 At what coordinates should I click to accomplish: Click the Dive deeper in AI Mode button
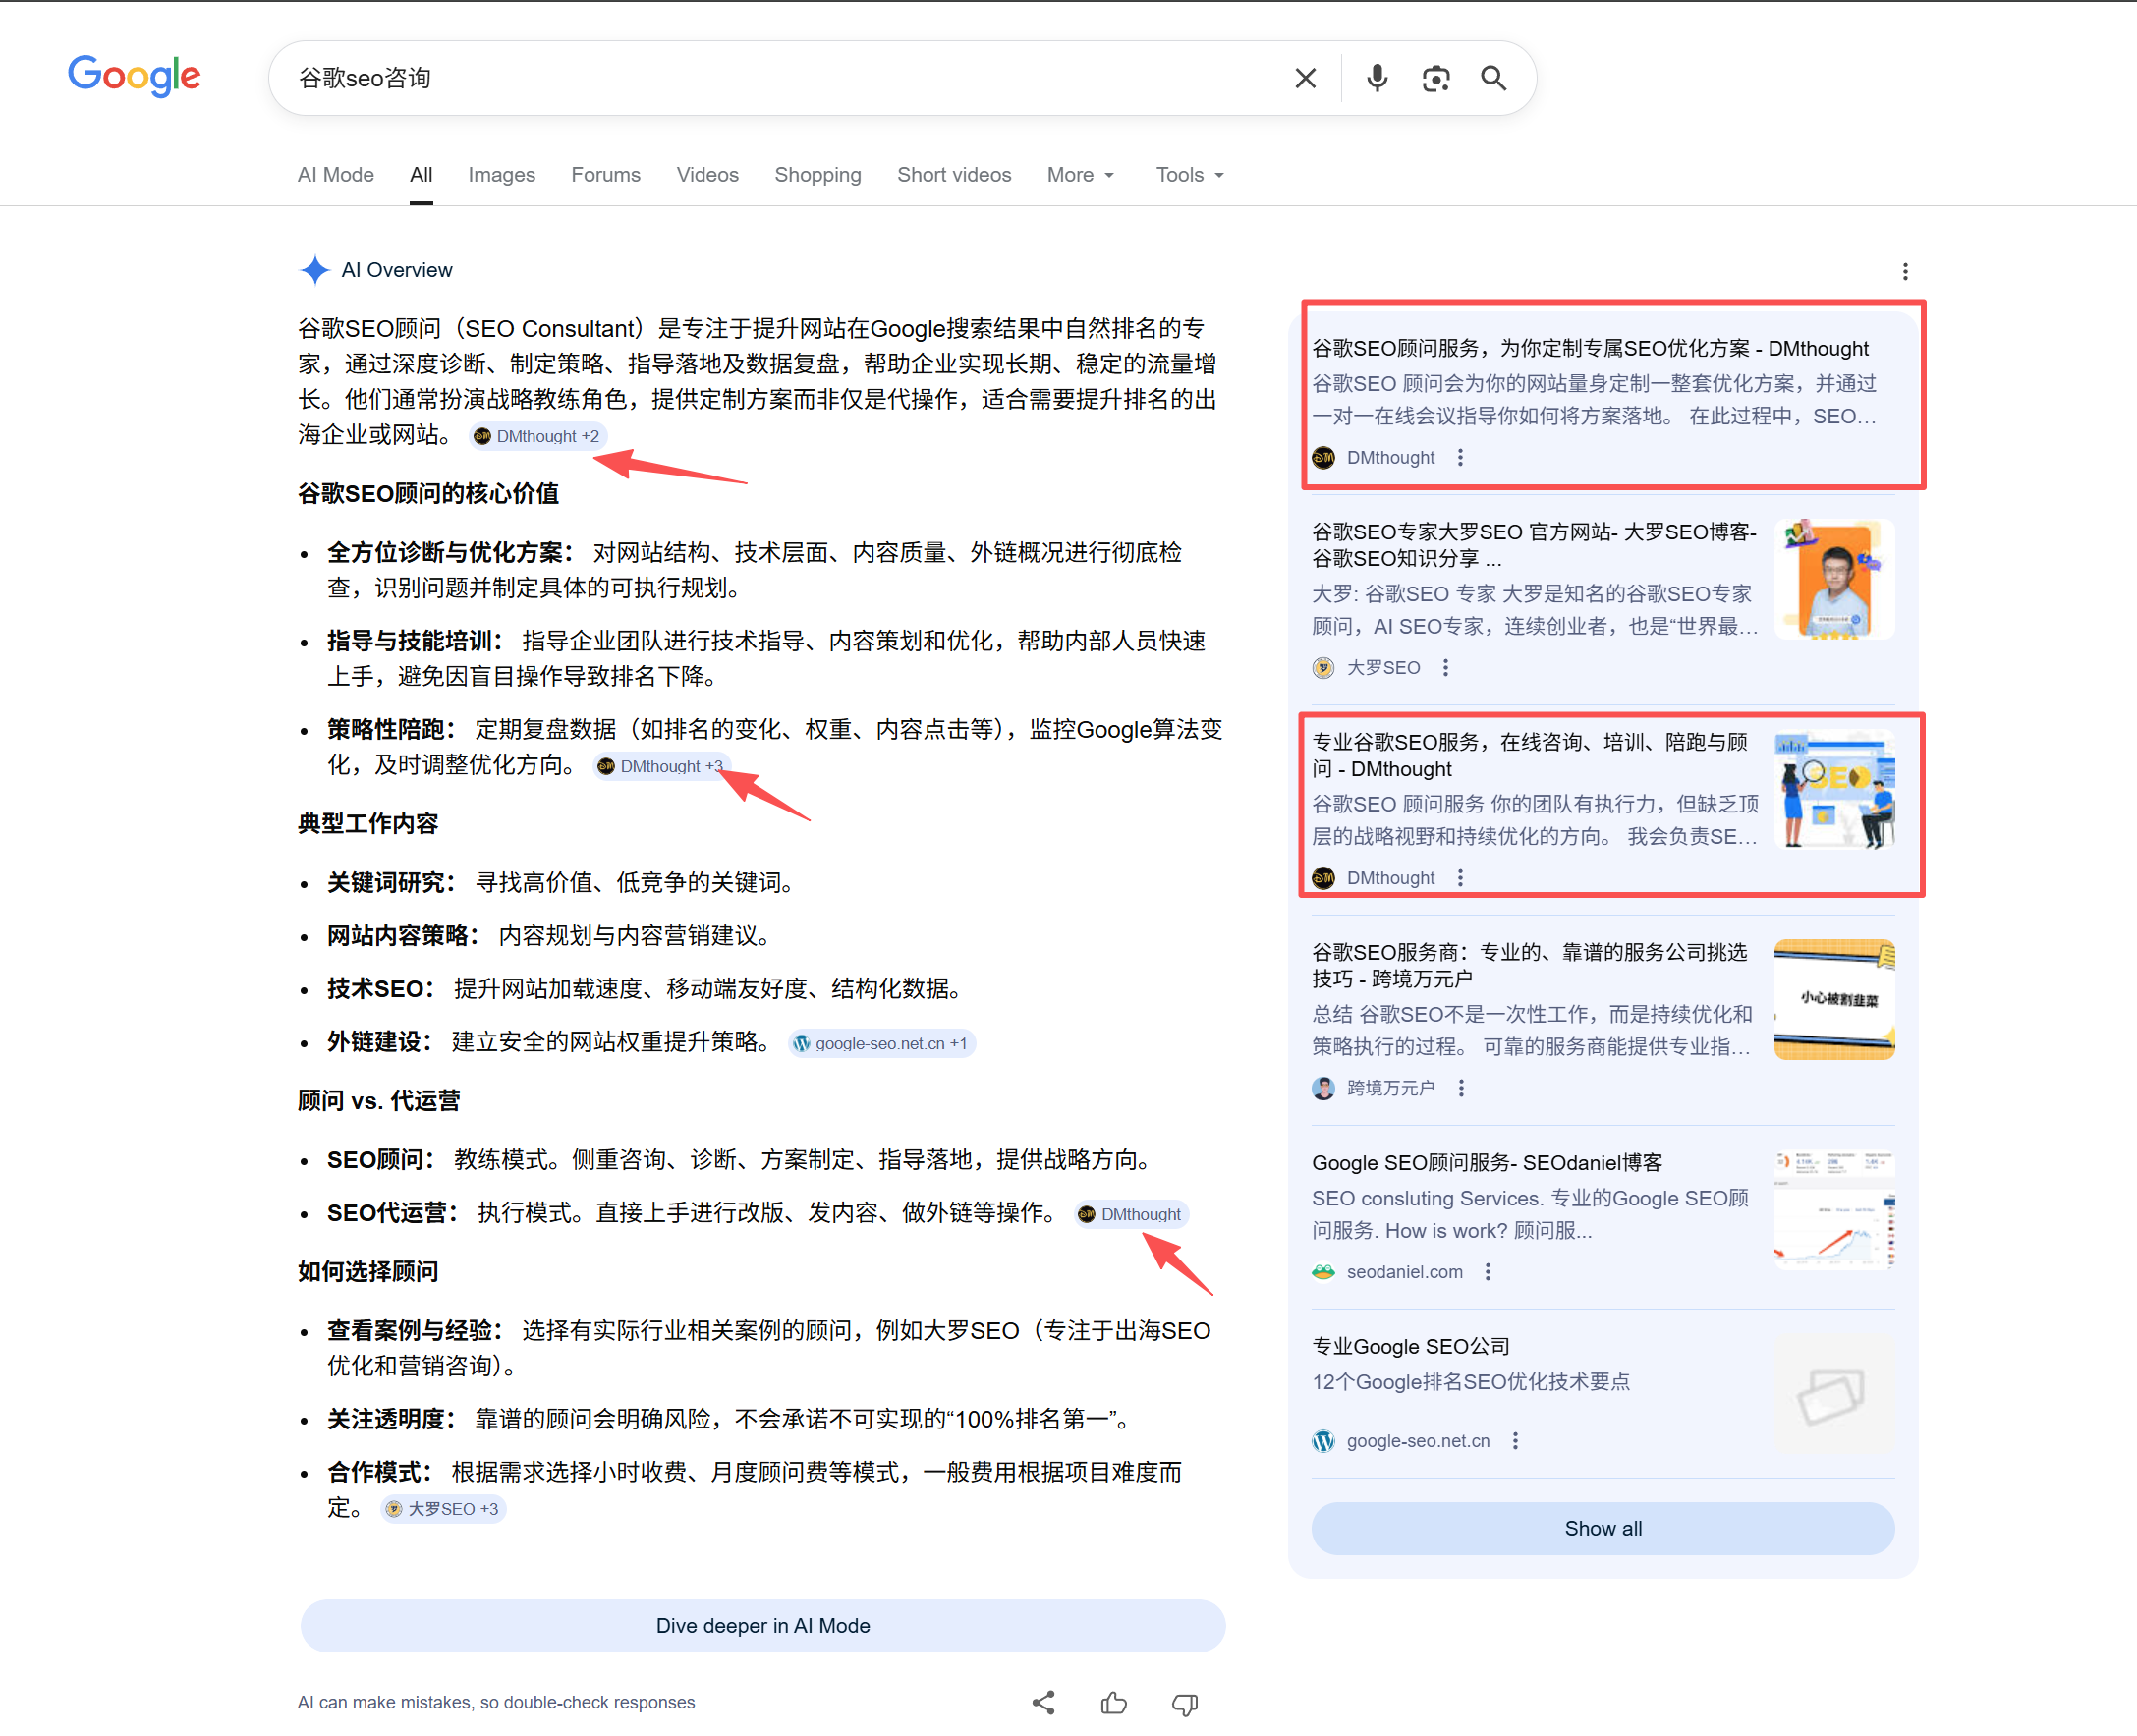(x=762, y=1626)
